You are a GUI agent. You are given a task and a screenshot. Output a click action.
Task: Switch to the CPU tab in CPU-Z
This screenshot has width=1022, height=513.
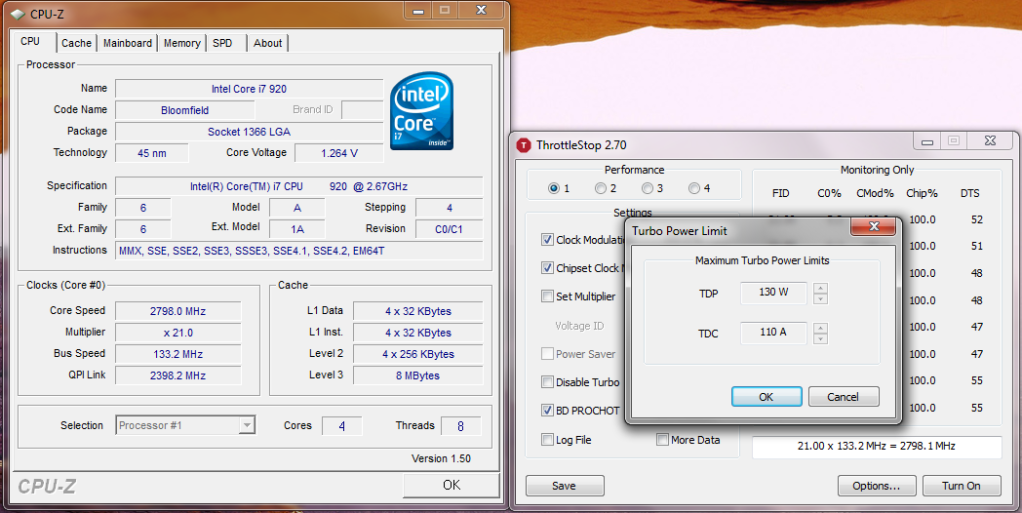coord(30,41)
